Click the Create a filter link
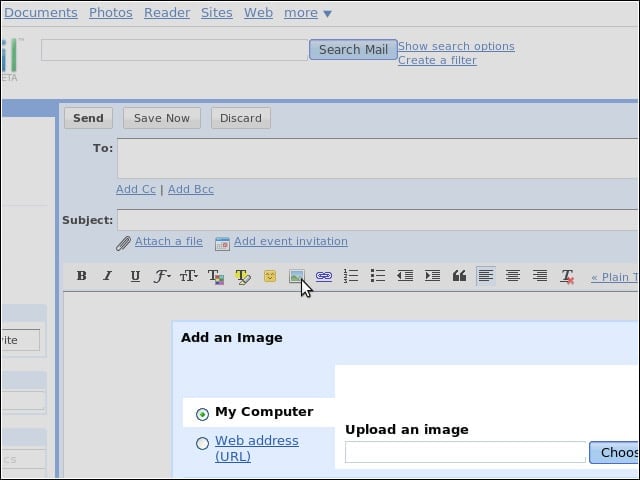 click(437, 60)
